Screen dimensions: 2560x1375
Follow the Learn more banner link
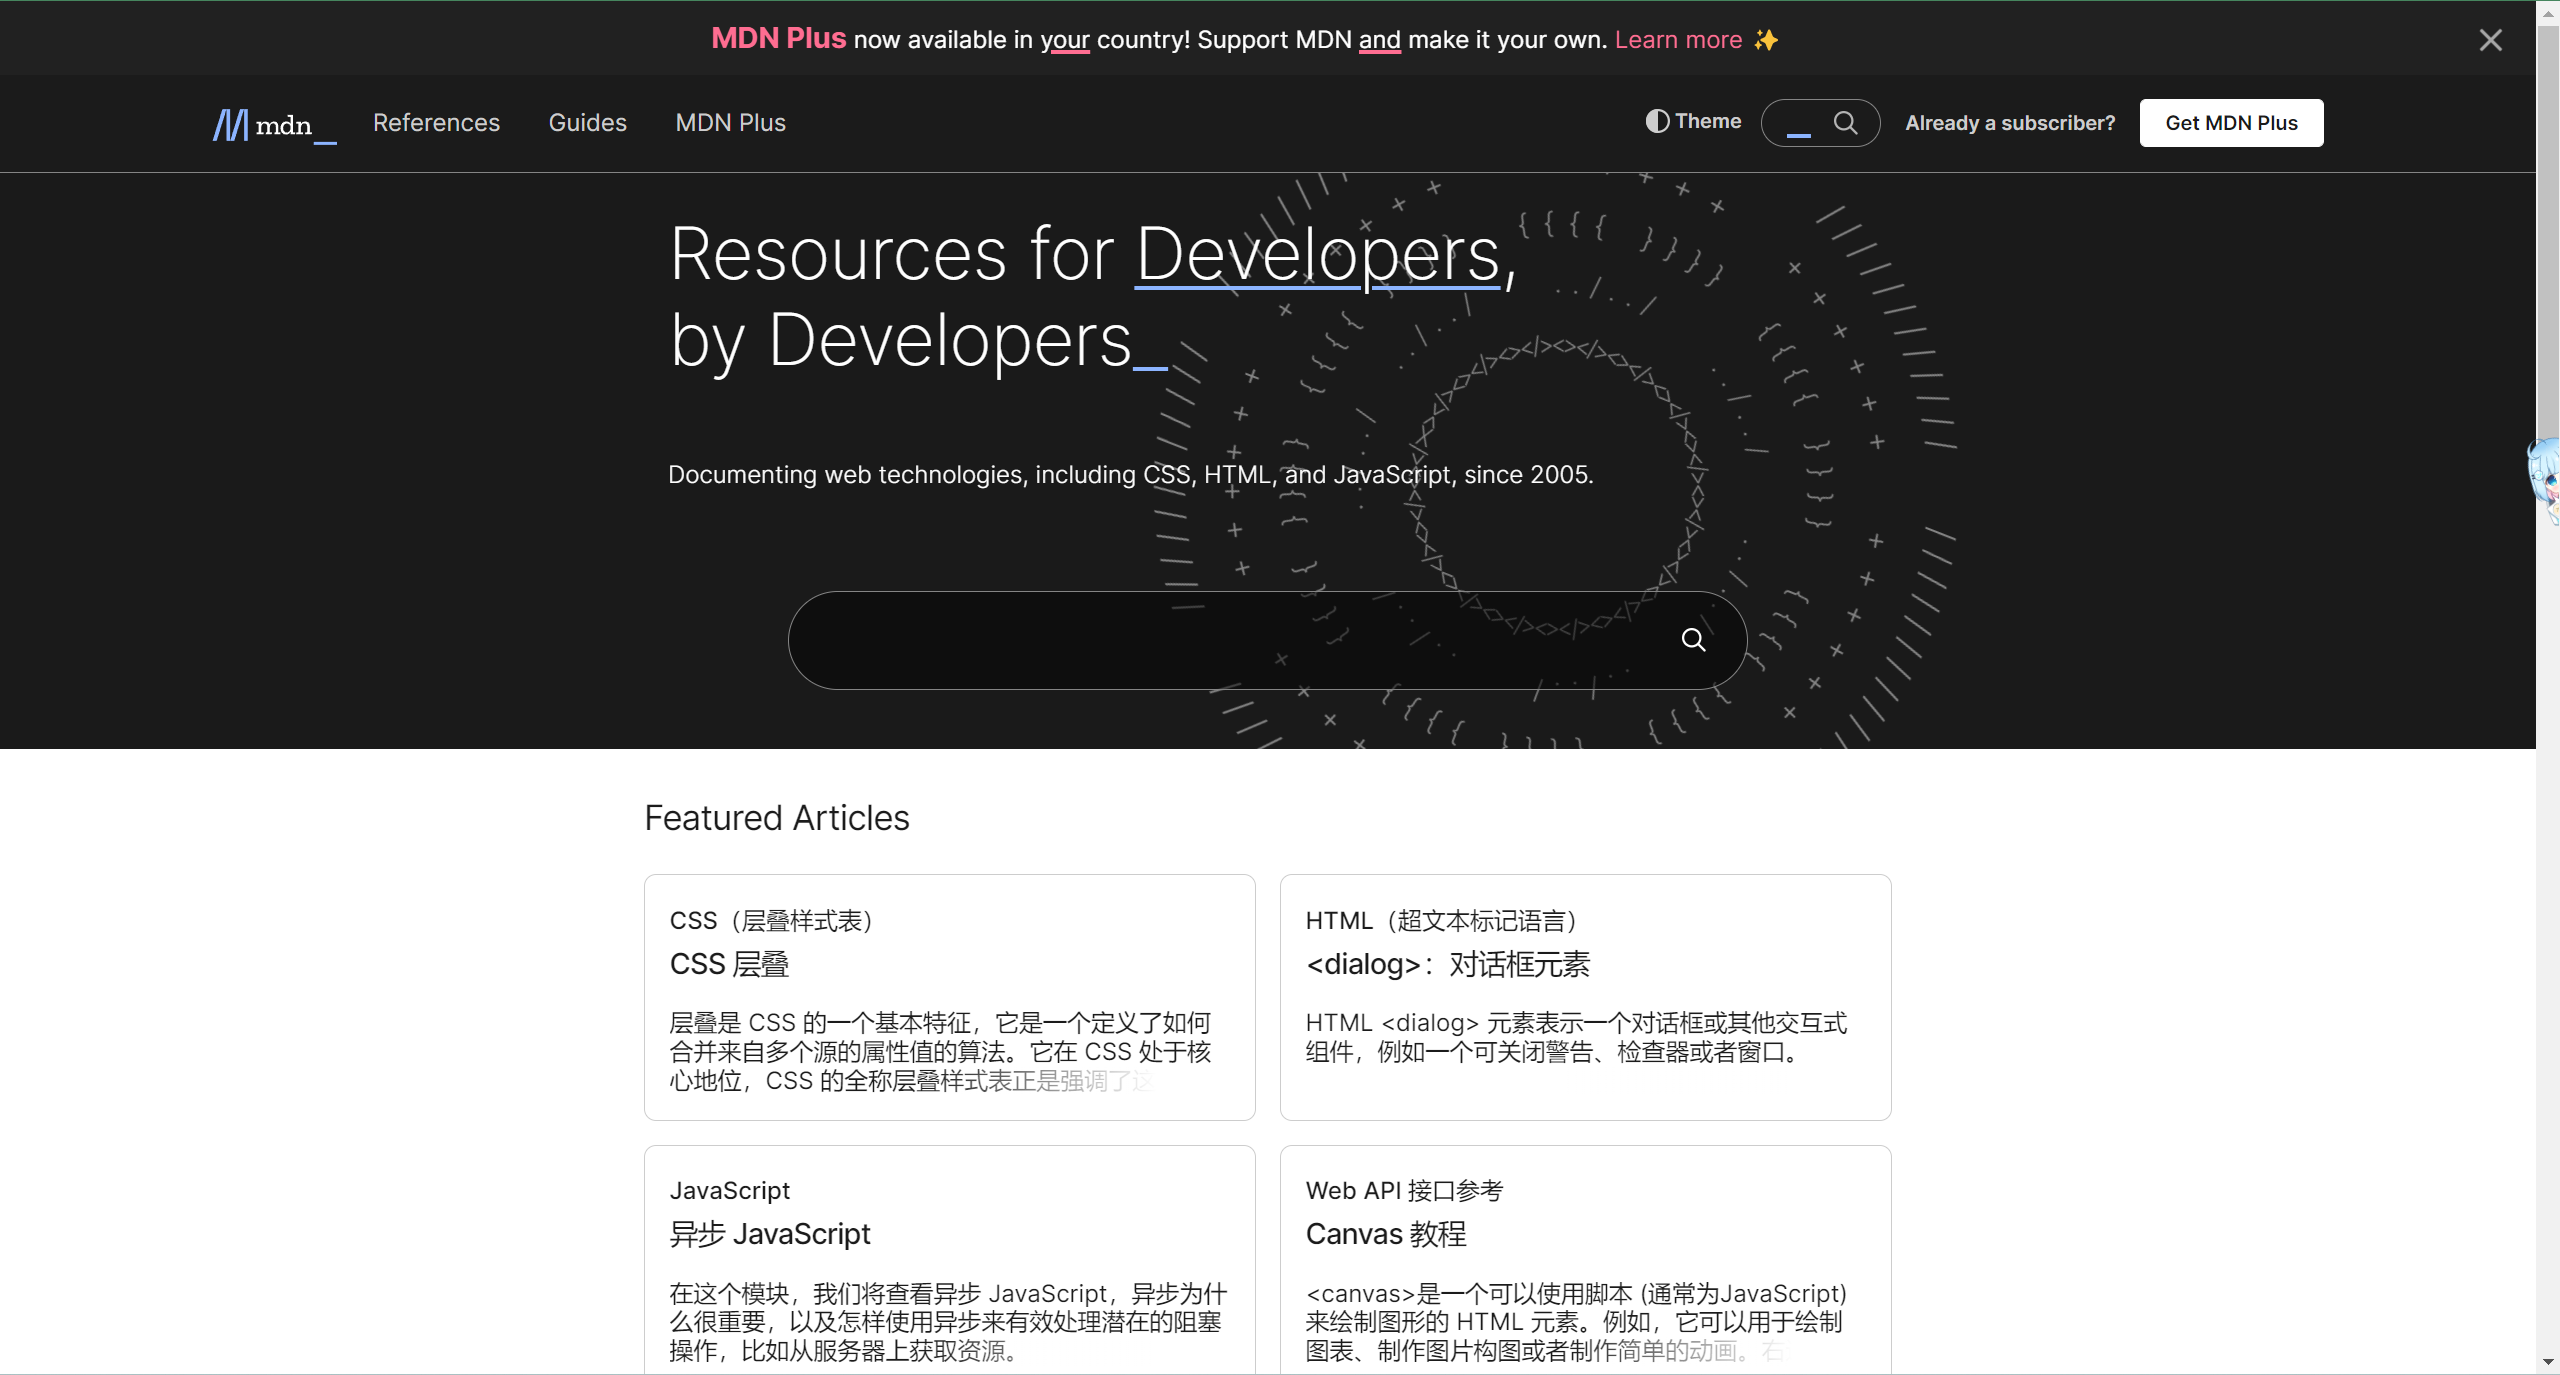coord(1678,40)
